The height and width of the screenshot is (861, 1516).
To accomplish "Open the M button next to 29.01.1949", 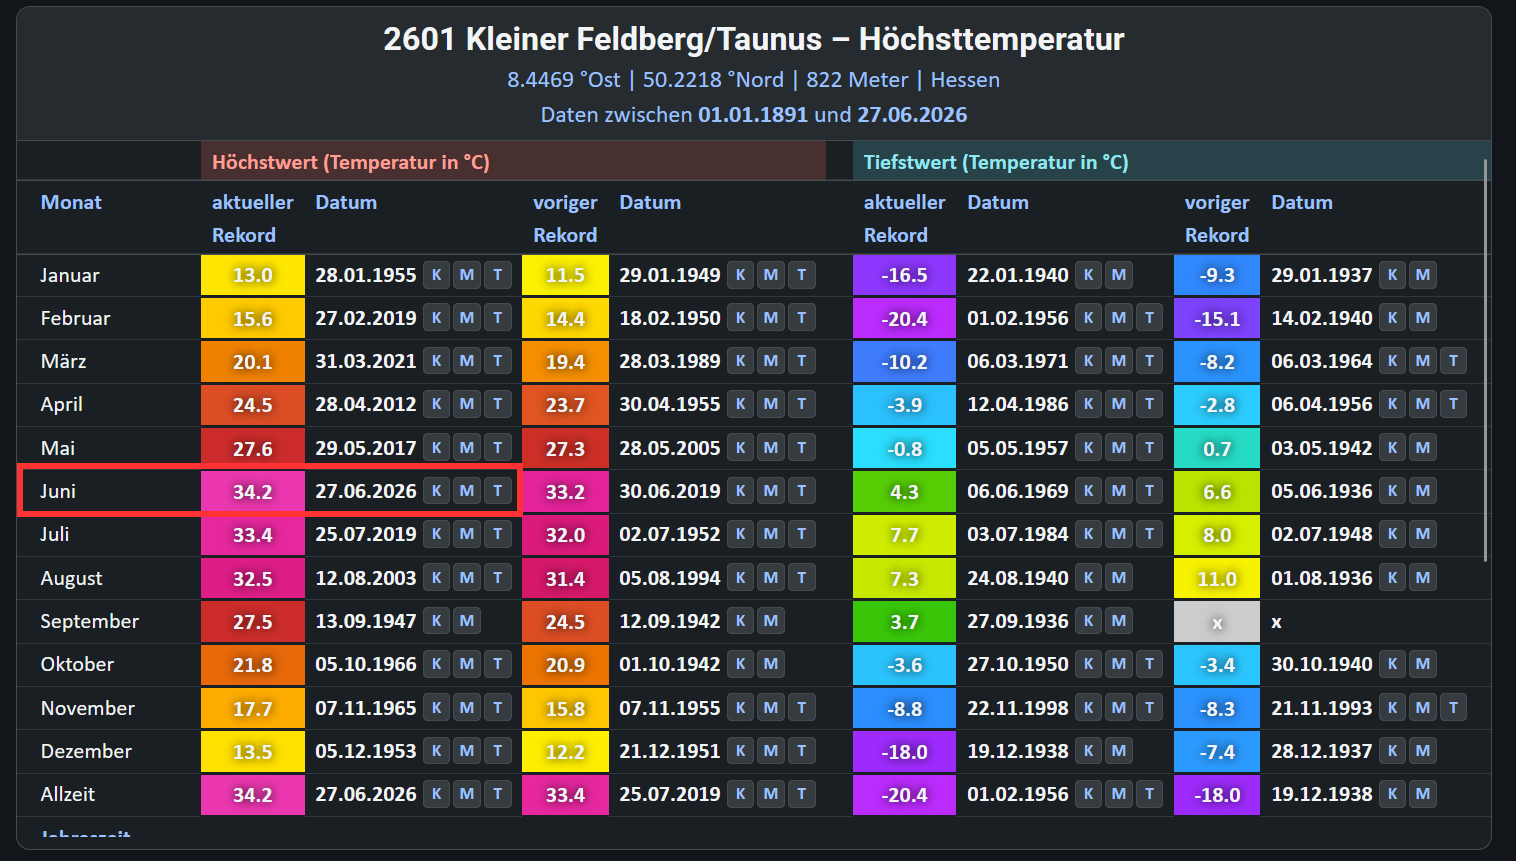I will click(x=771, y=275).
